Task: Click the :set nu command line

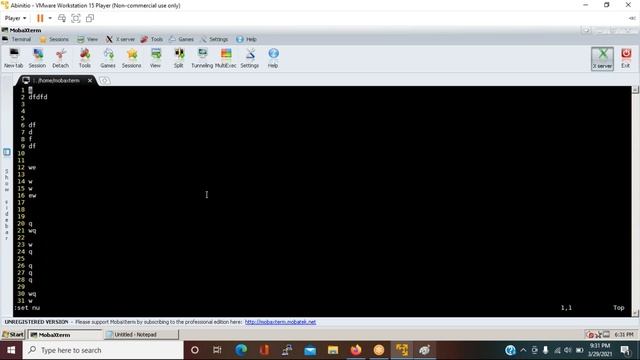Action: pos(27,308)
